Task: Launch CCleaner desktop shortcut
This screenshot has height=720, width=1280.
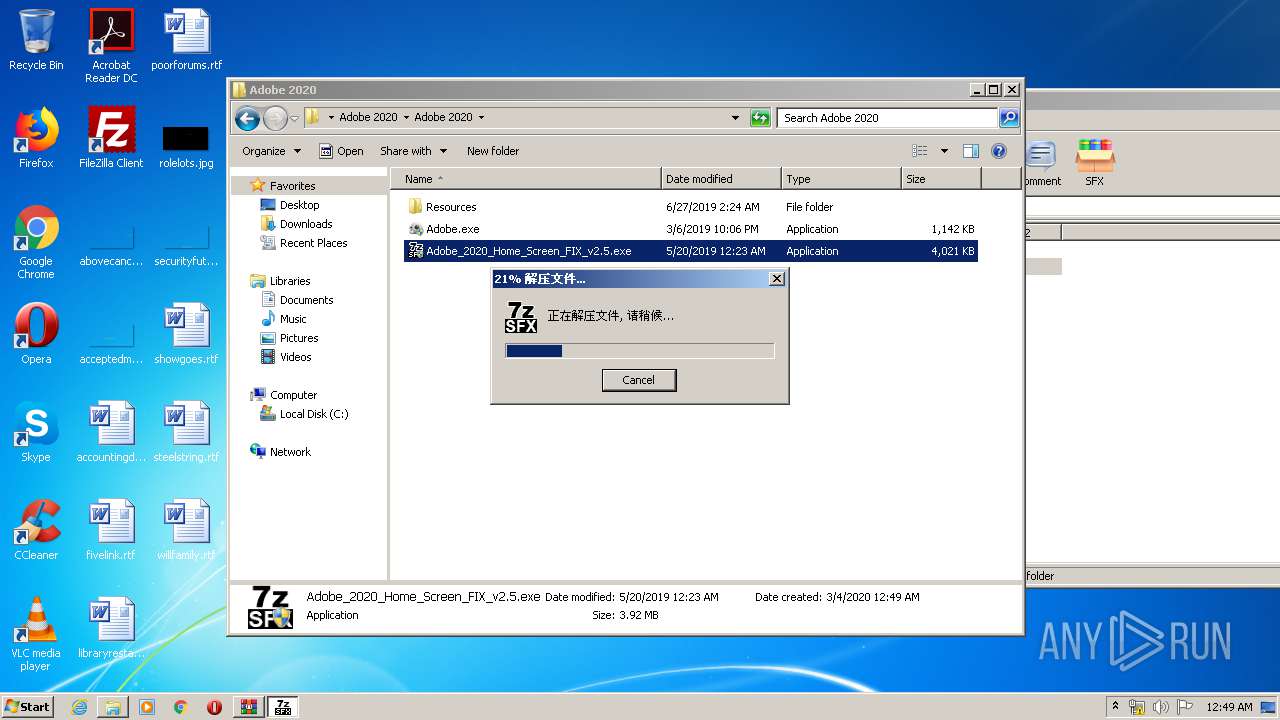Action: point(36,530)
